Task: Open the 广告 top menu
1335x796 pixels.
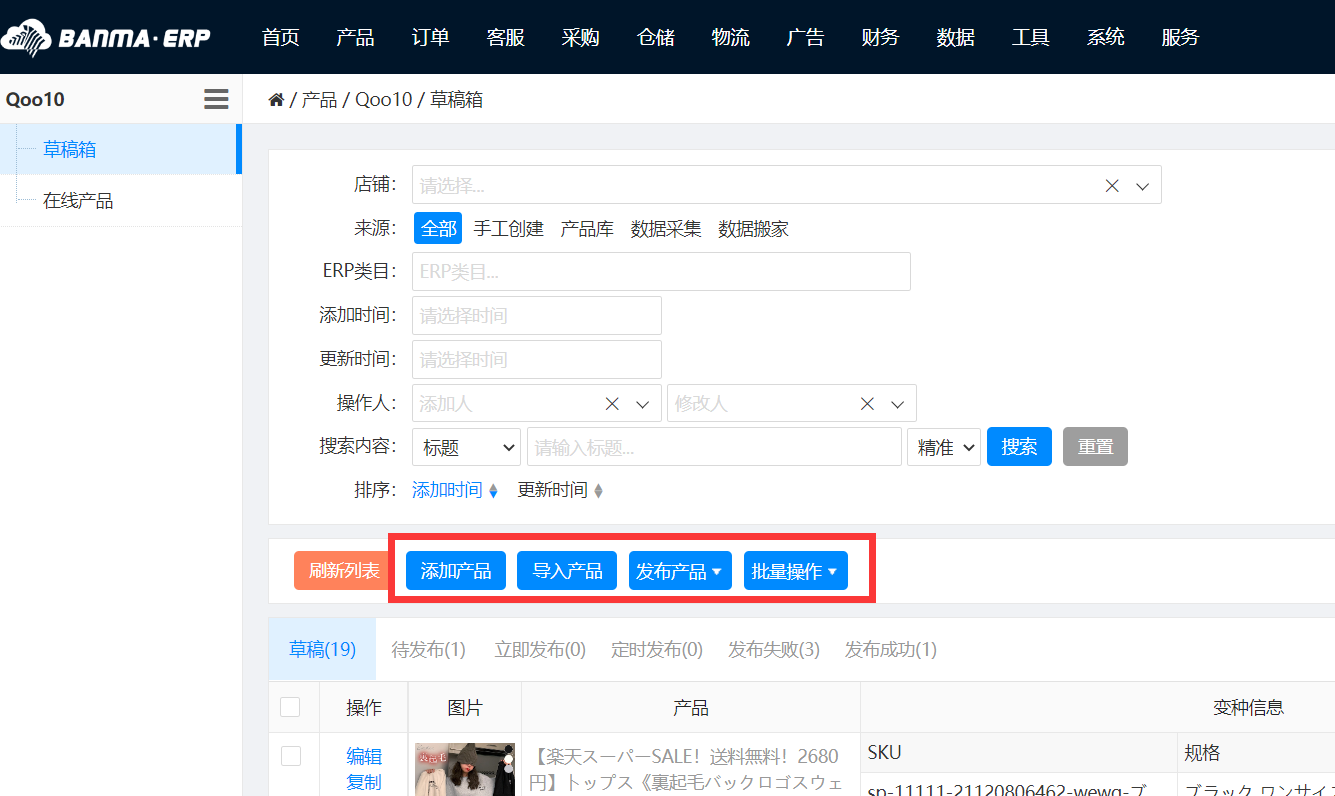Action: pos(806,38)
